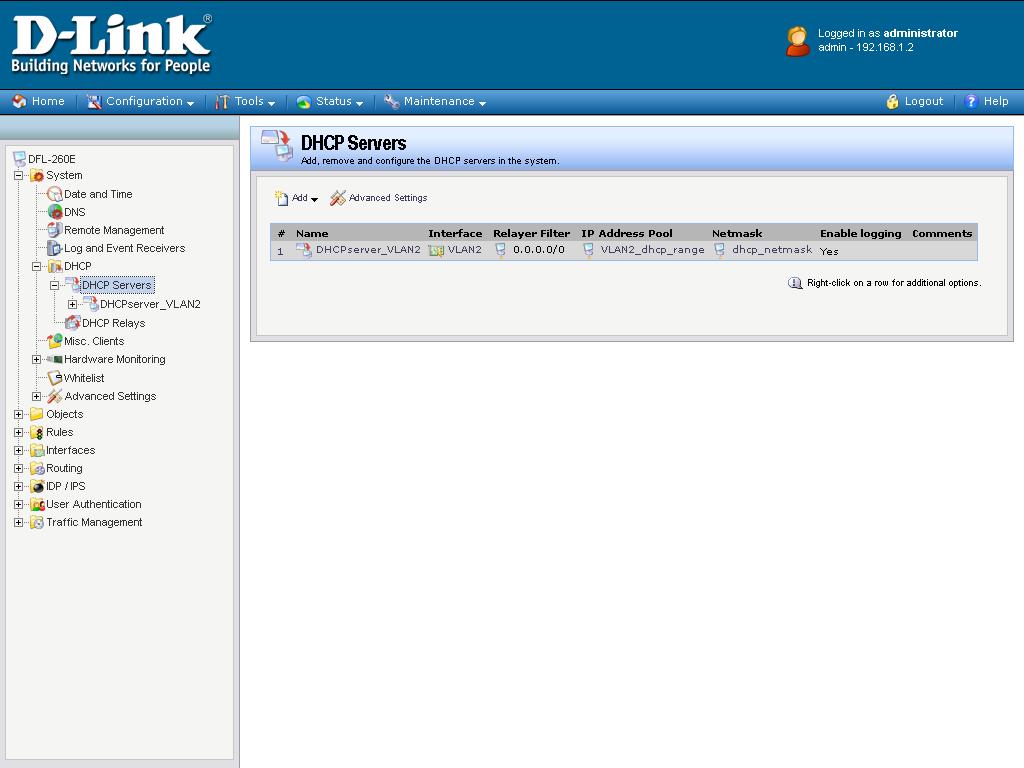Viewport: 1024px width, 768px height.
Task: Click the Date and Time clock icon
Action: (55, 194)
